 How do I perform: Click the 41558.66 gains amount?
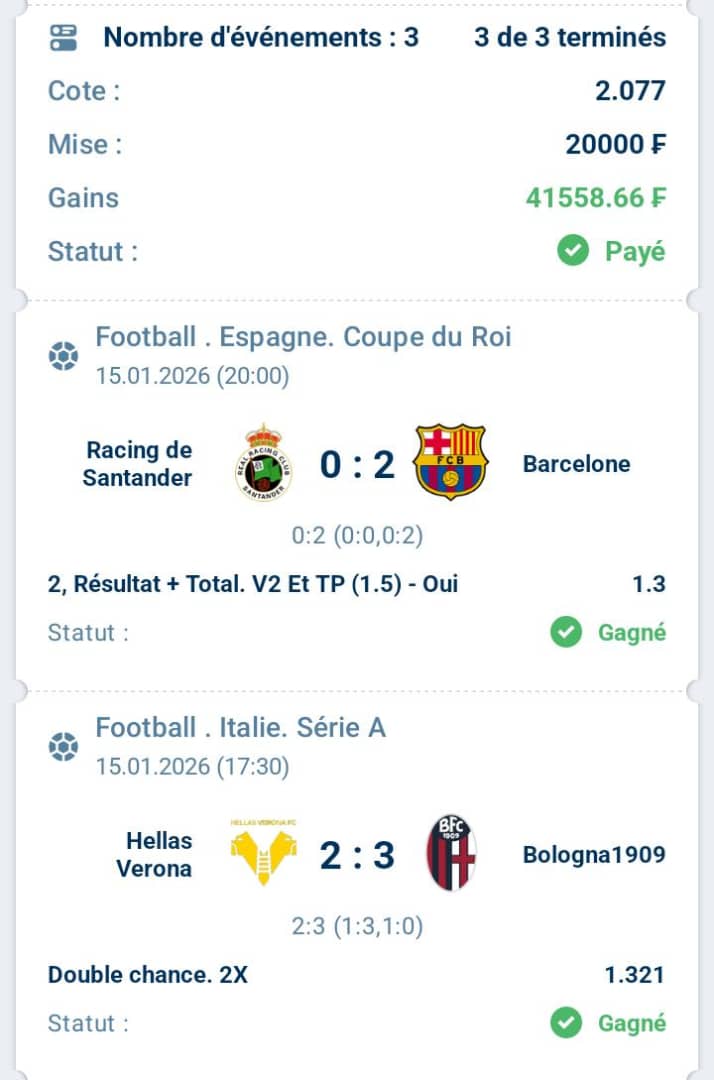coord(595,197)
